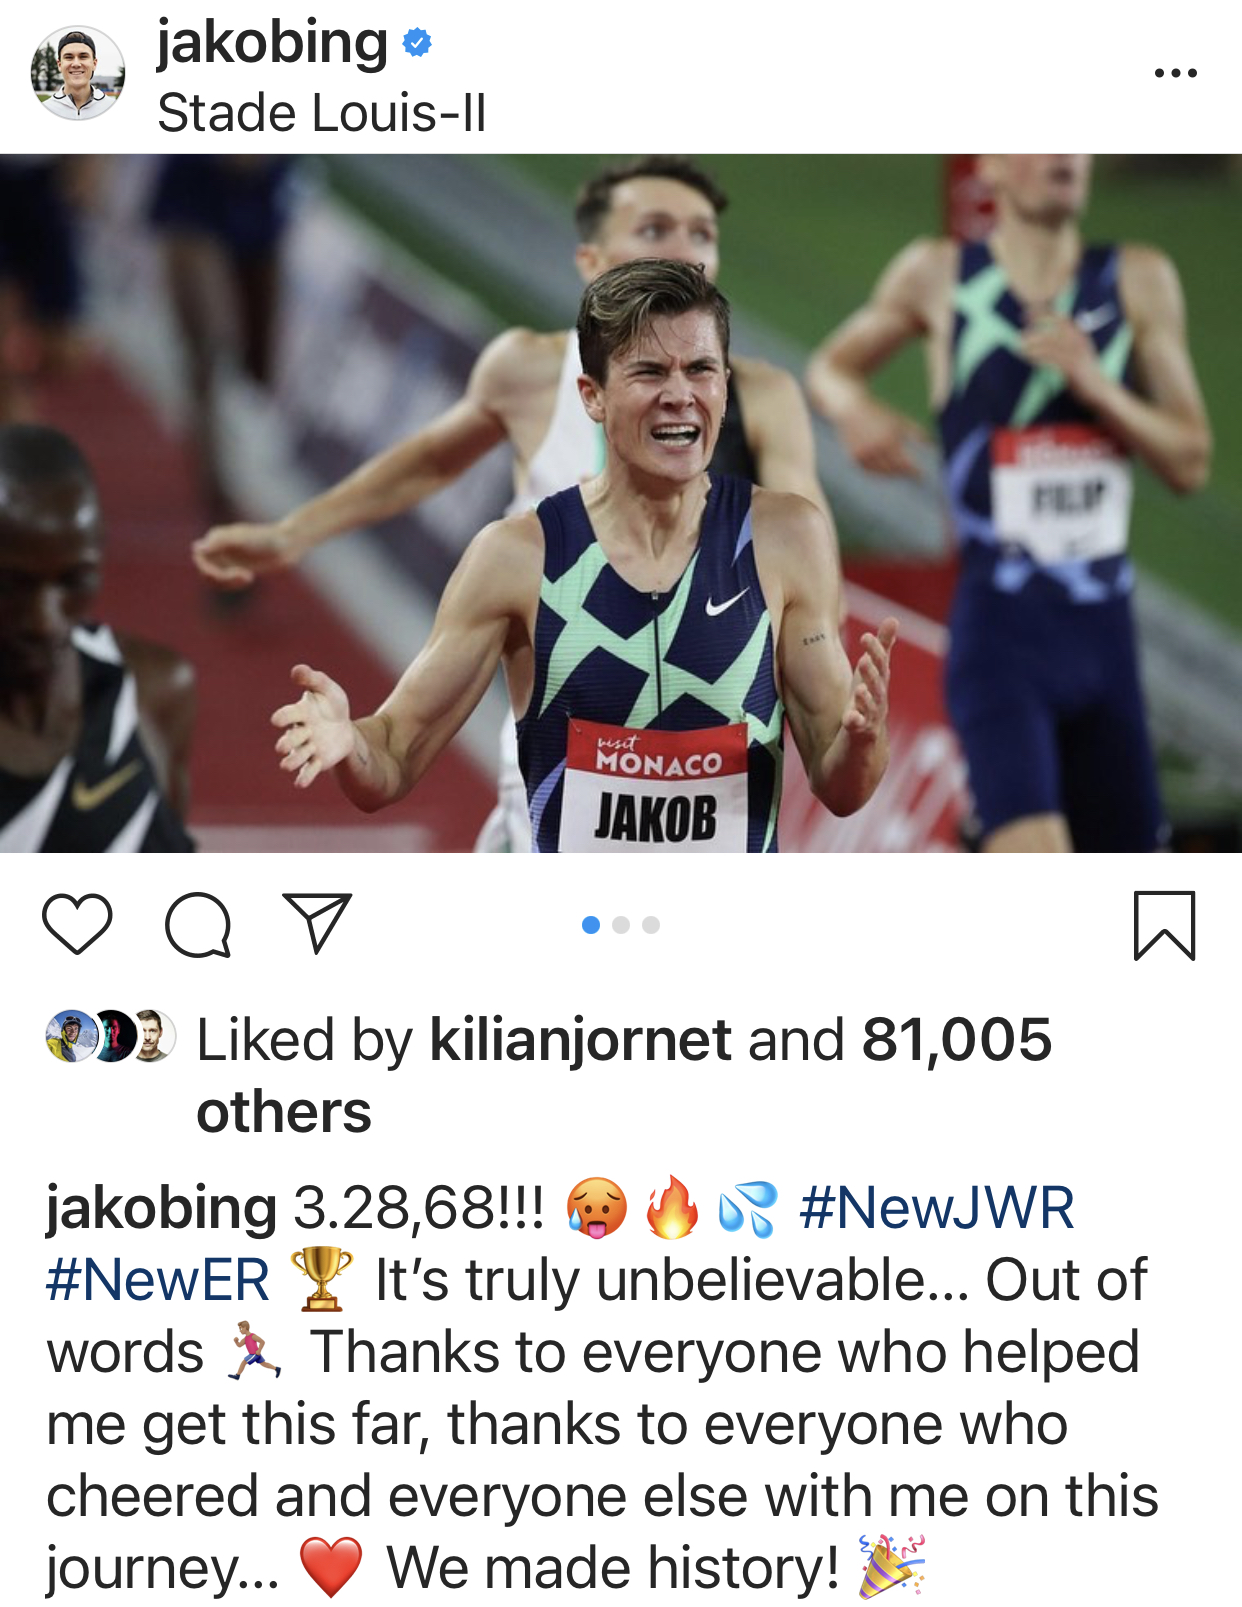Viewport: 1242px width, 1607px height.
Task: Tap the jakobing profile picture
Action: (x=78, y=73)
